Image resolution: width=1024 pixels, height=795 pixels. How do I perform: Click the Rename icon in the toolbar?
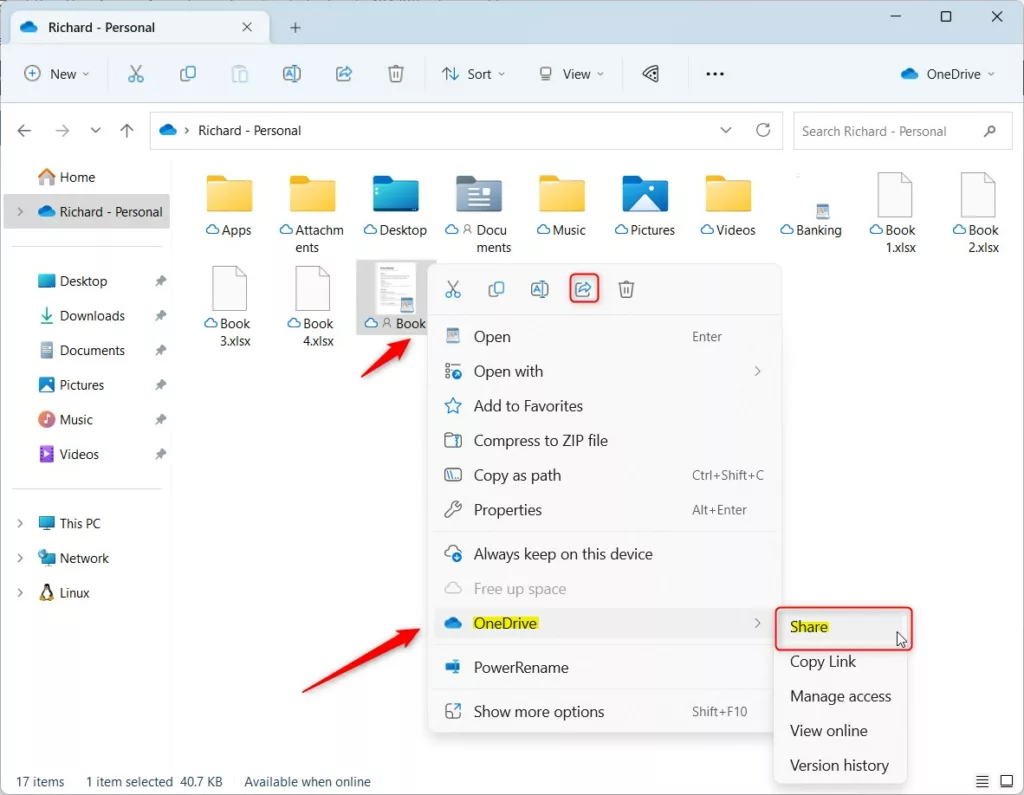[292, 74]
